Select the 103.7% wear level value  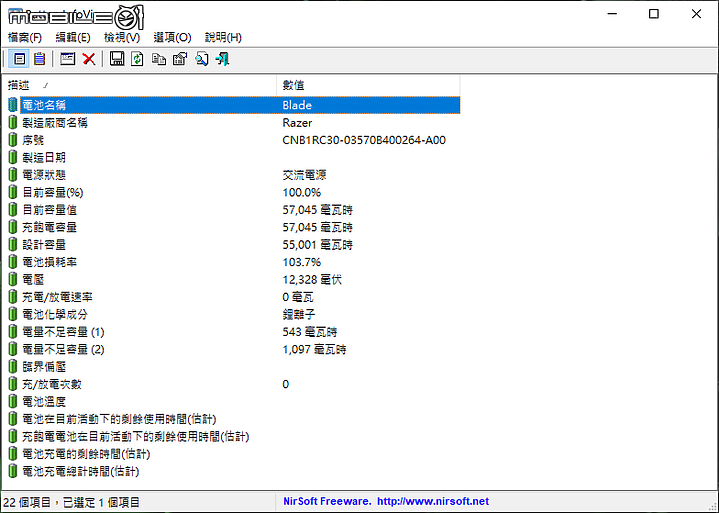pyautogui.click(x=302, y=262)
